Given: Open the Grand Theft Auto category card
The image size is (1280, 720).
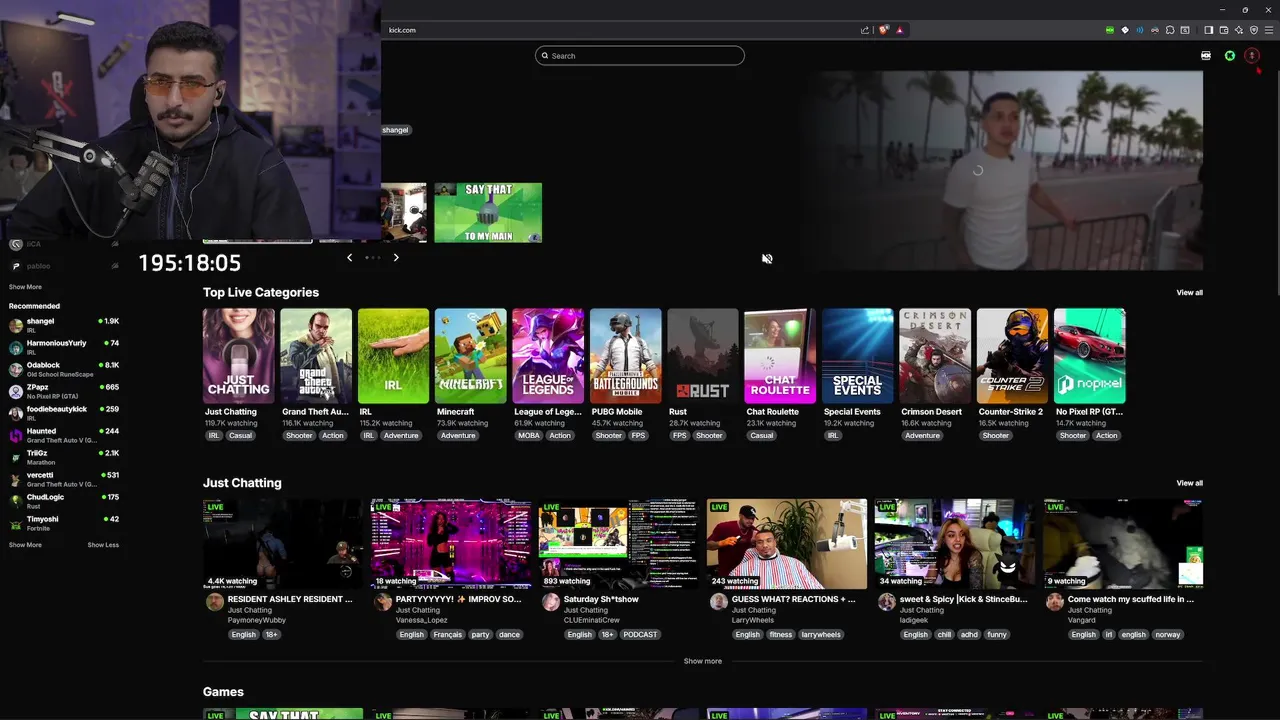Looking at the screenshot, I should pyautogui.click(x=316, y=356).
